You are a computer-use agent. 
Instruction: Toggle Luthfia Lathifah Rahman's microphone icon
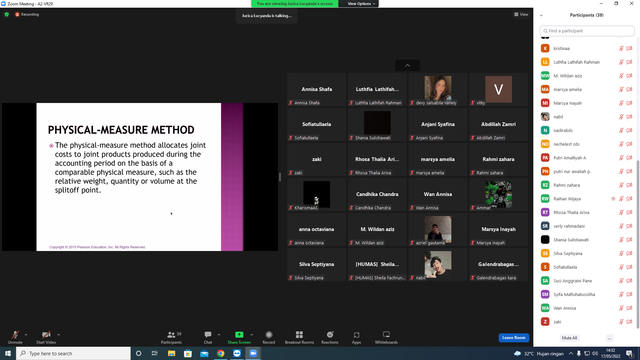click(x=621, y=62)
